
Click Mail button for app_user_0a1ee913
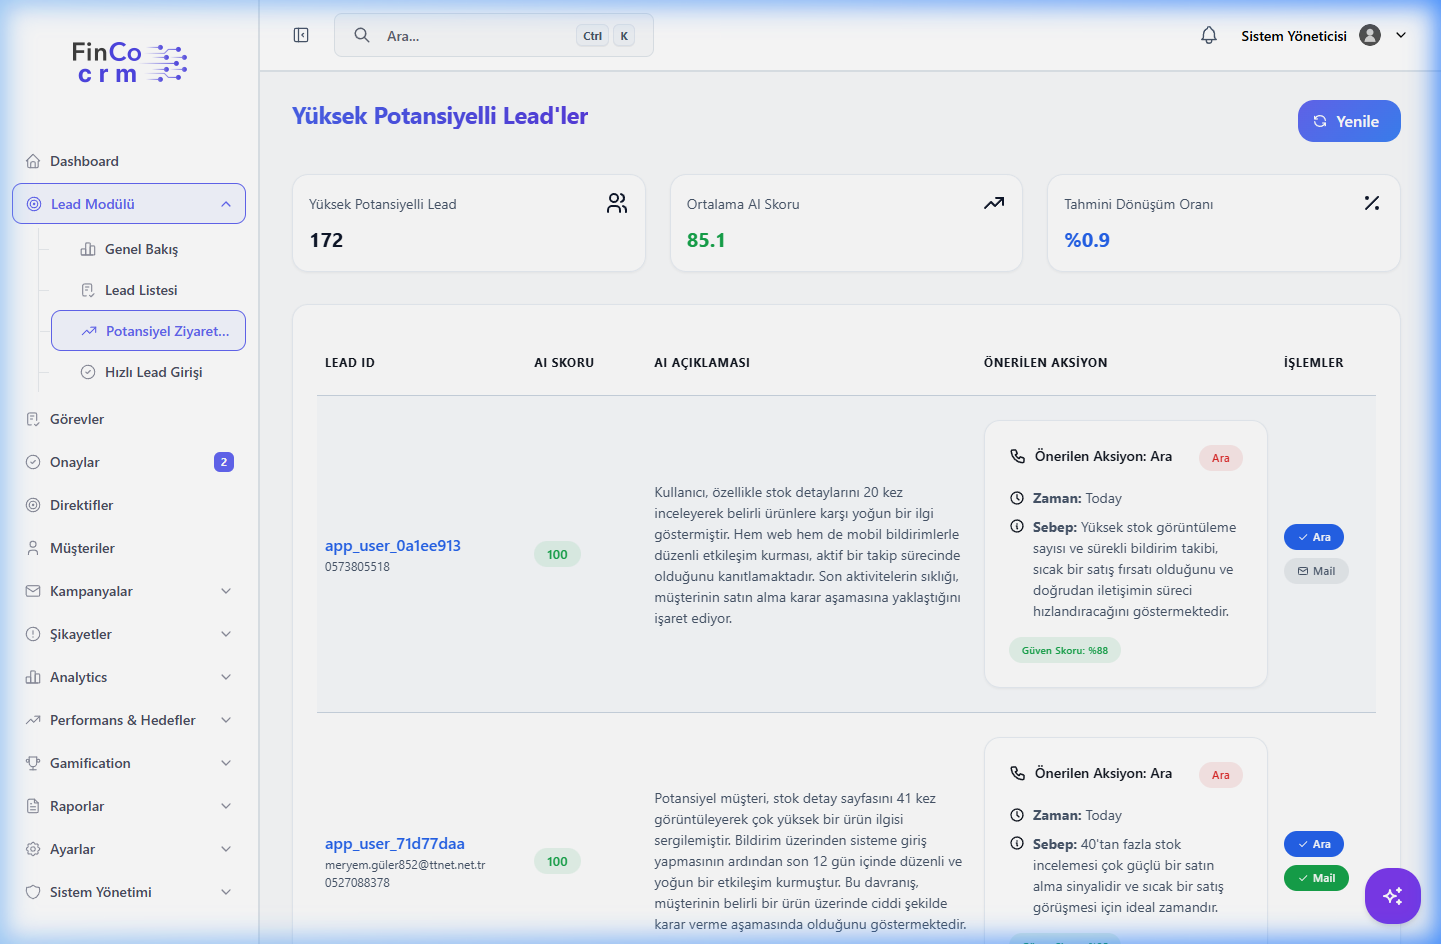click(1316, 571)
